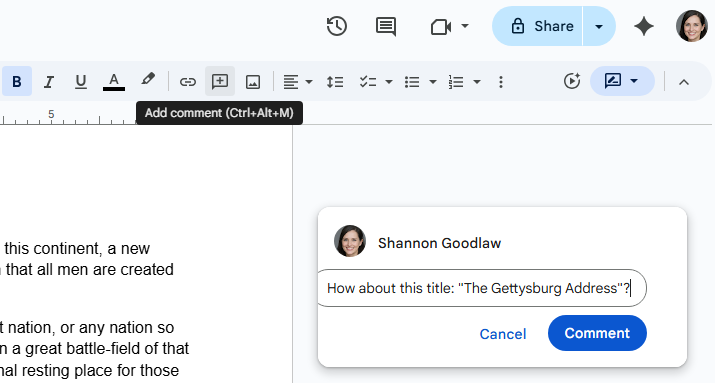Open line and paragraph spacing
The image size is (715, 383).
[335, 82]
